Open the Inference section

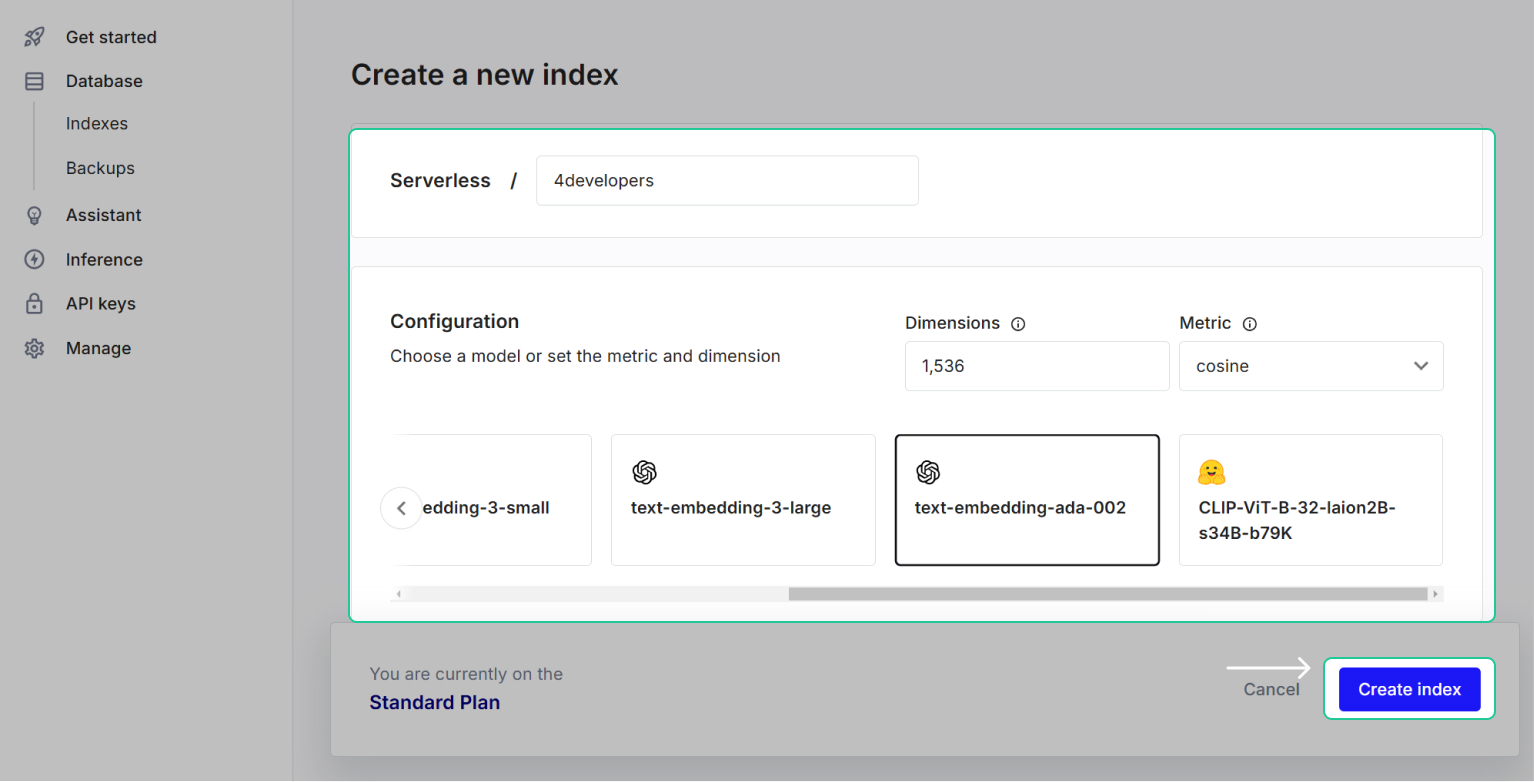[104, 259]
